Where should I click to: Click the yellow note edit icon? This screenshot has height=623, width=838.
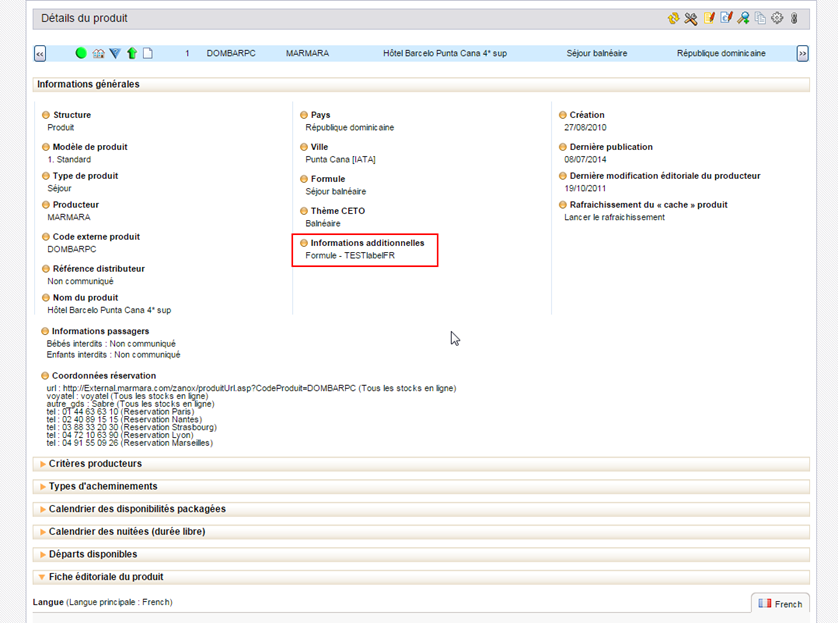709,19
